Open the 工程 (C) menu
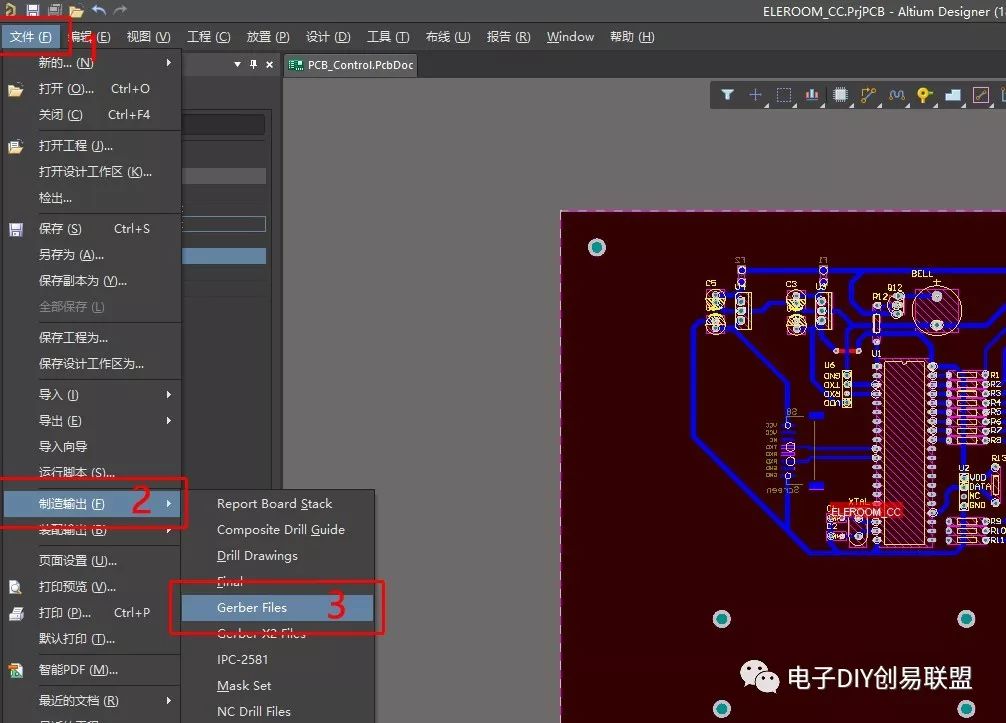 pyautogui.click(x=209, y=37)
